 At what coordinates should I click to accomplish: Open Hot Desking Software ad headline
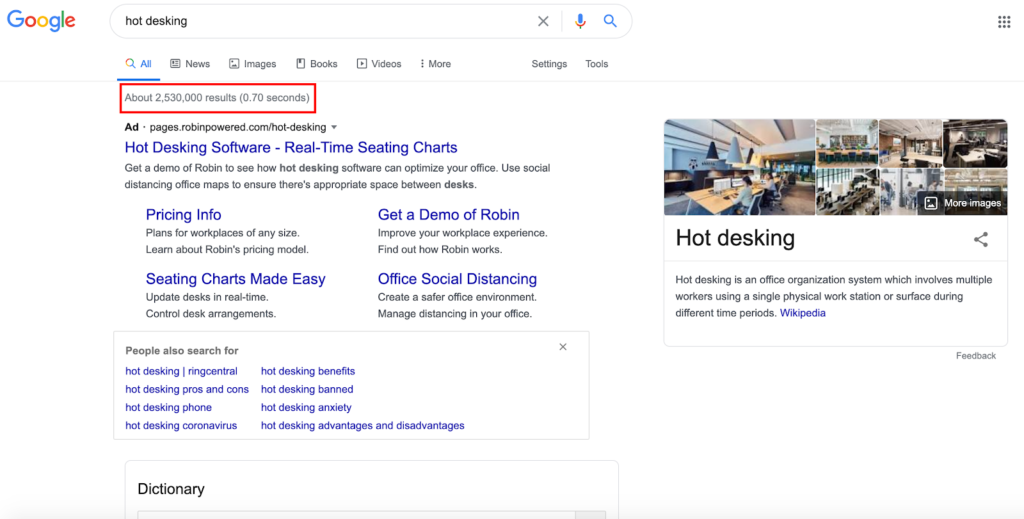291,148
